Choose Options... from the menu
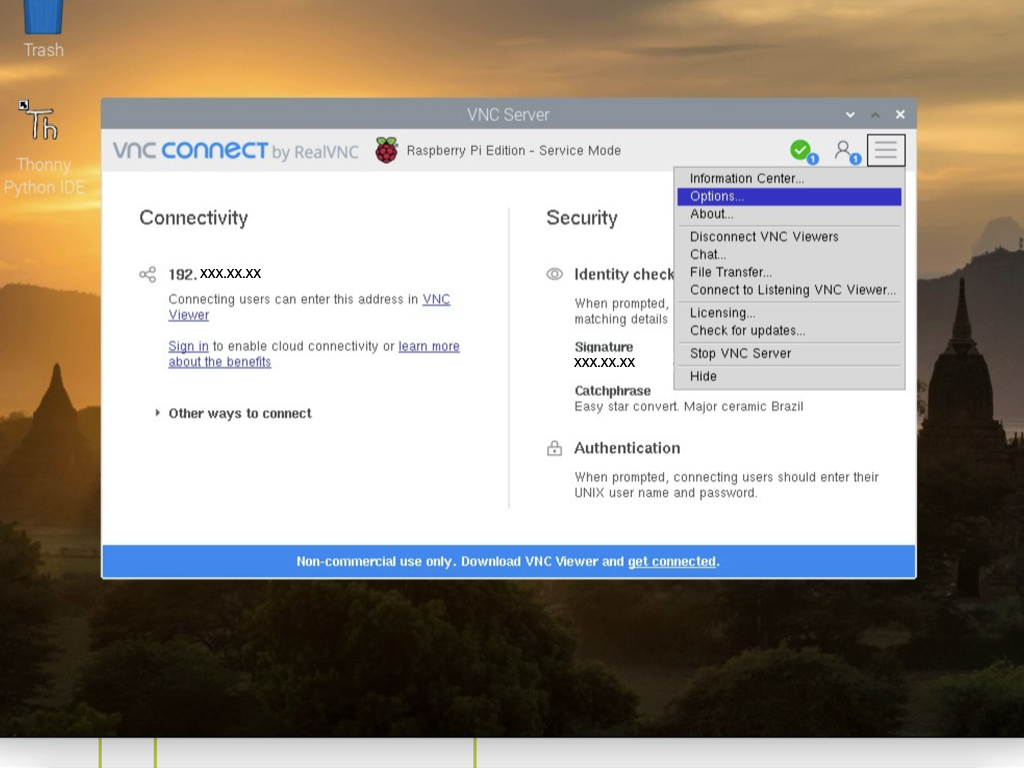Viewport: 1024px width, 768px height. tap(789, 197)
